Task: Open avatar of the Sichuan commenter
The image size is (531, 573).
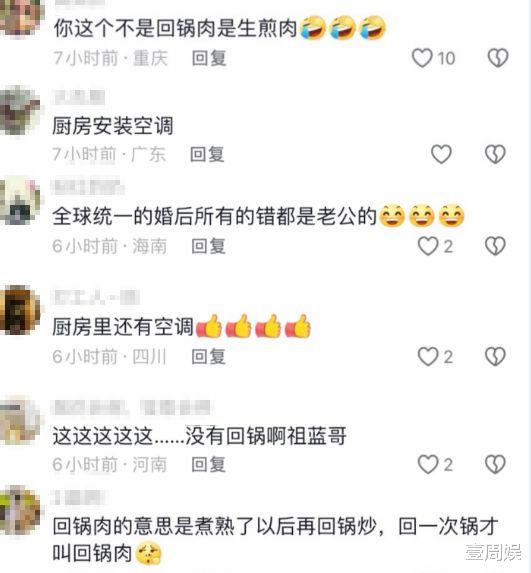Action: [x=20, y=310]
